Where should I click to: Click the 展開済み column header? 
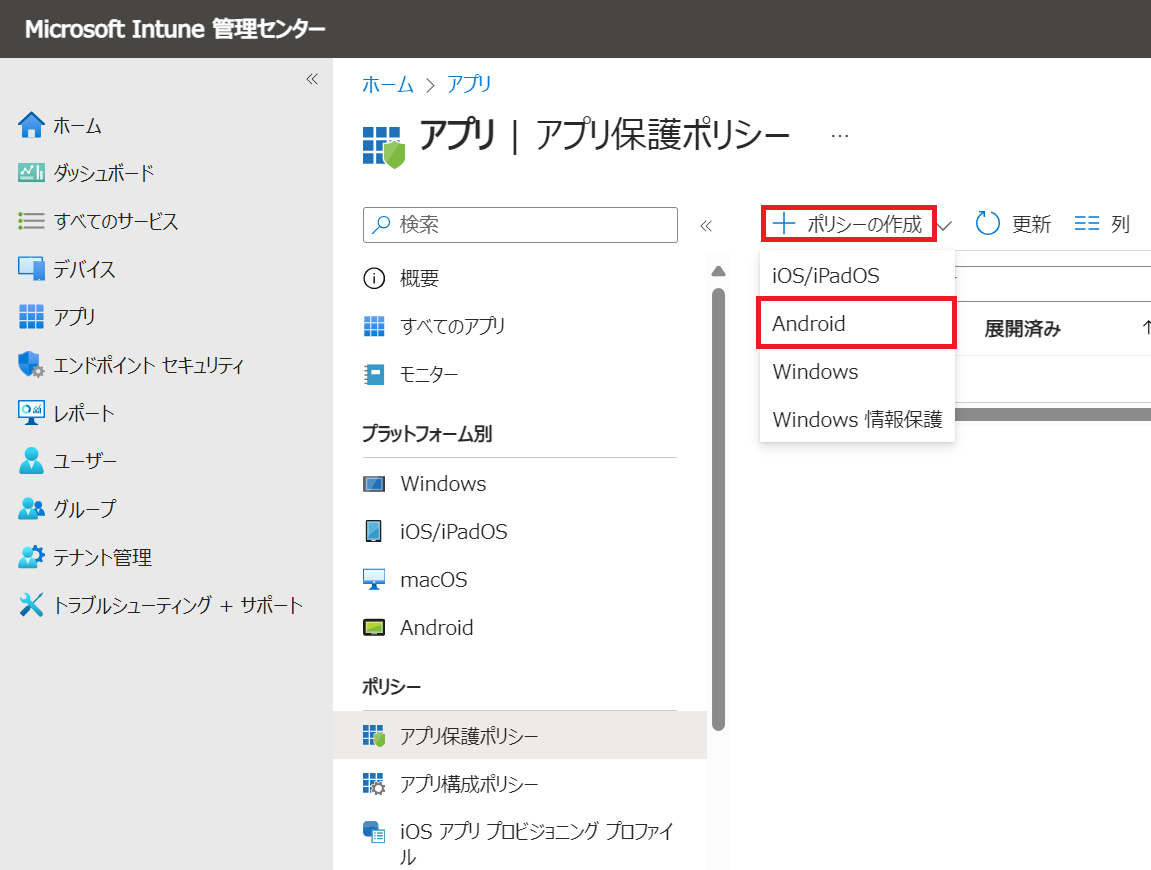[1023, 328]
